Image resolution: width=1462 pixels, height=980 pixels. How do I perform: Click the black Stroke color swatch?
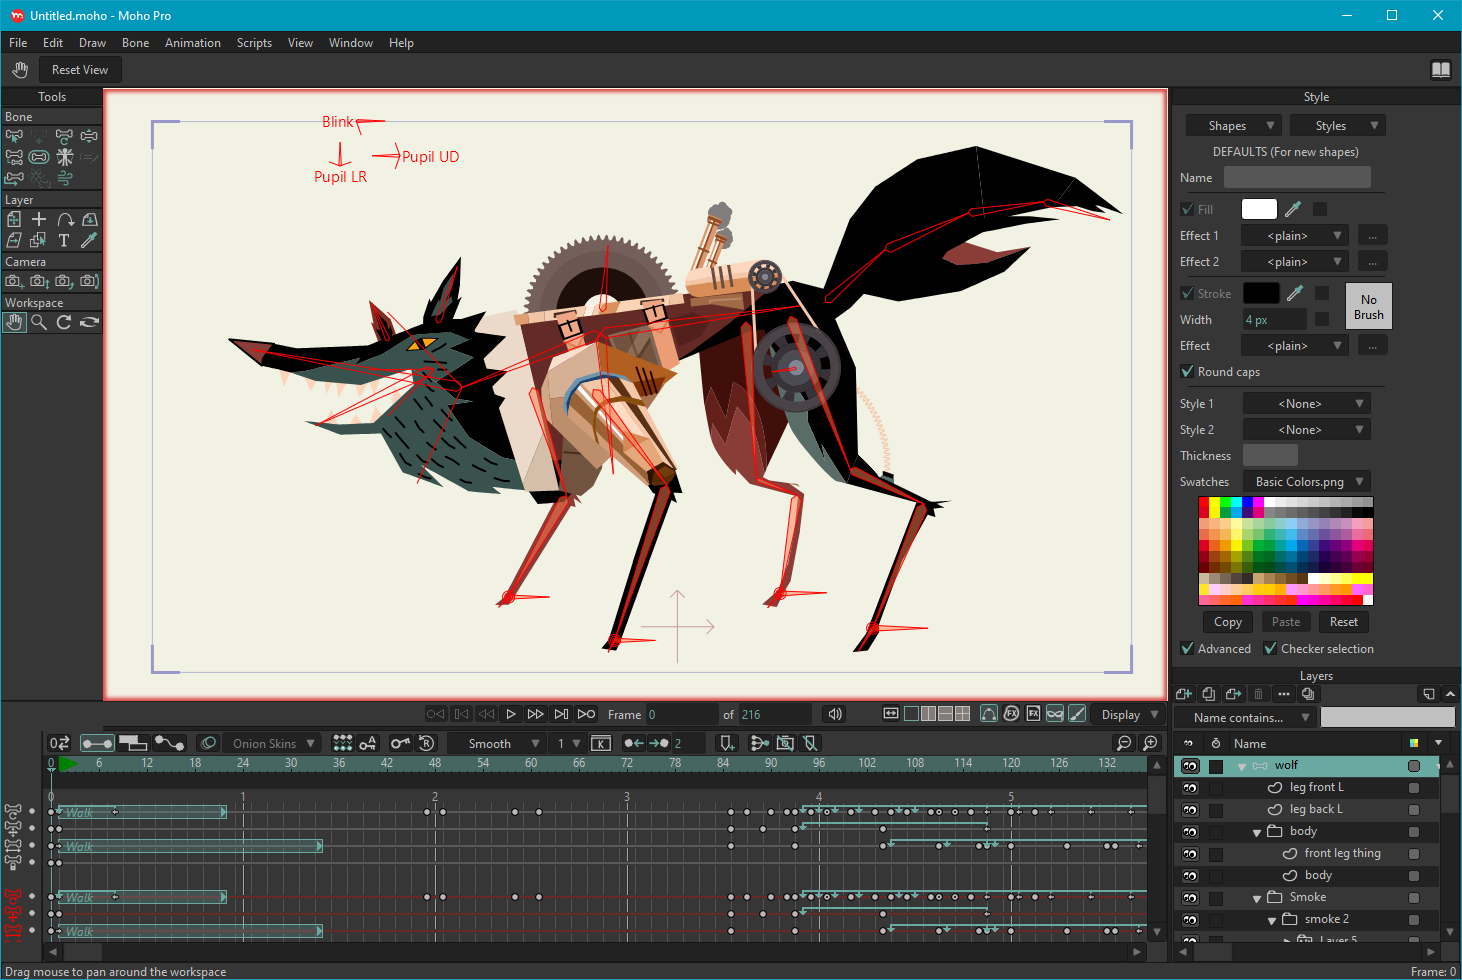pyautogui.click(x=1261, y=293)
